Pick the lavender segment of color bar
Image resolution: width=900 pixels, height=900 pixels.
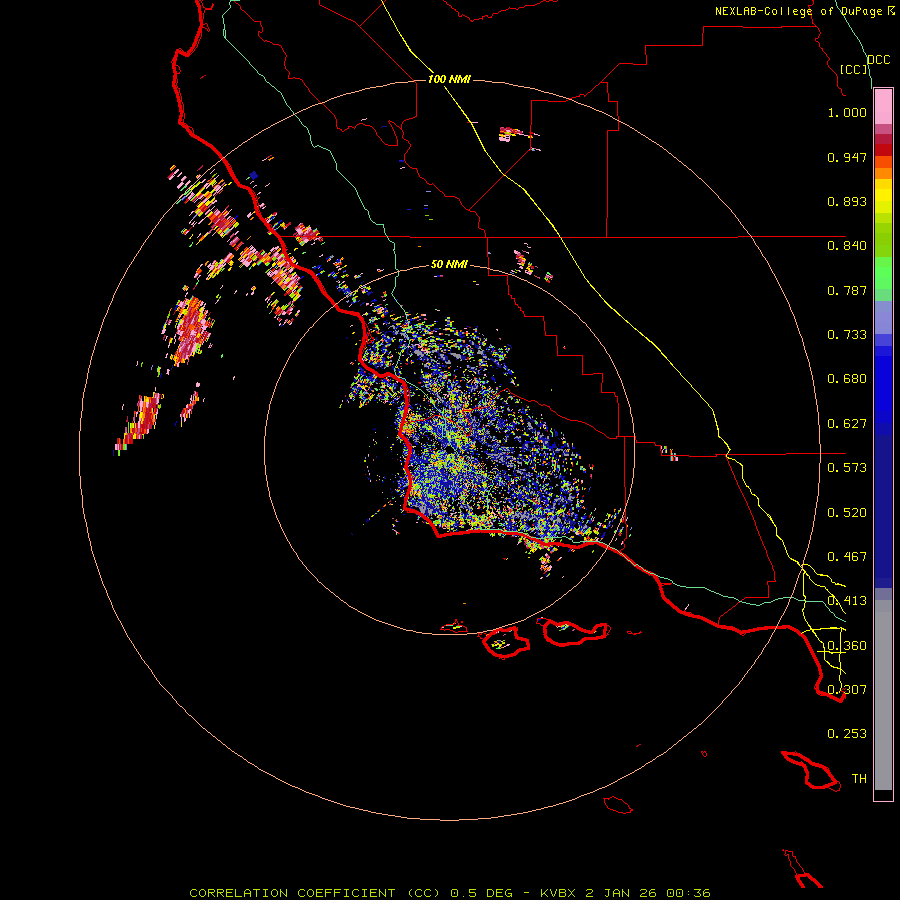click(x=883, y=317)
